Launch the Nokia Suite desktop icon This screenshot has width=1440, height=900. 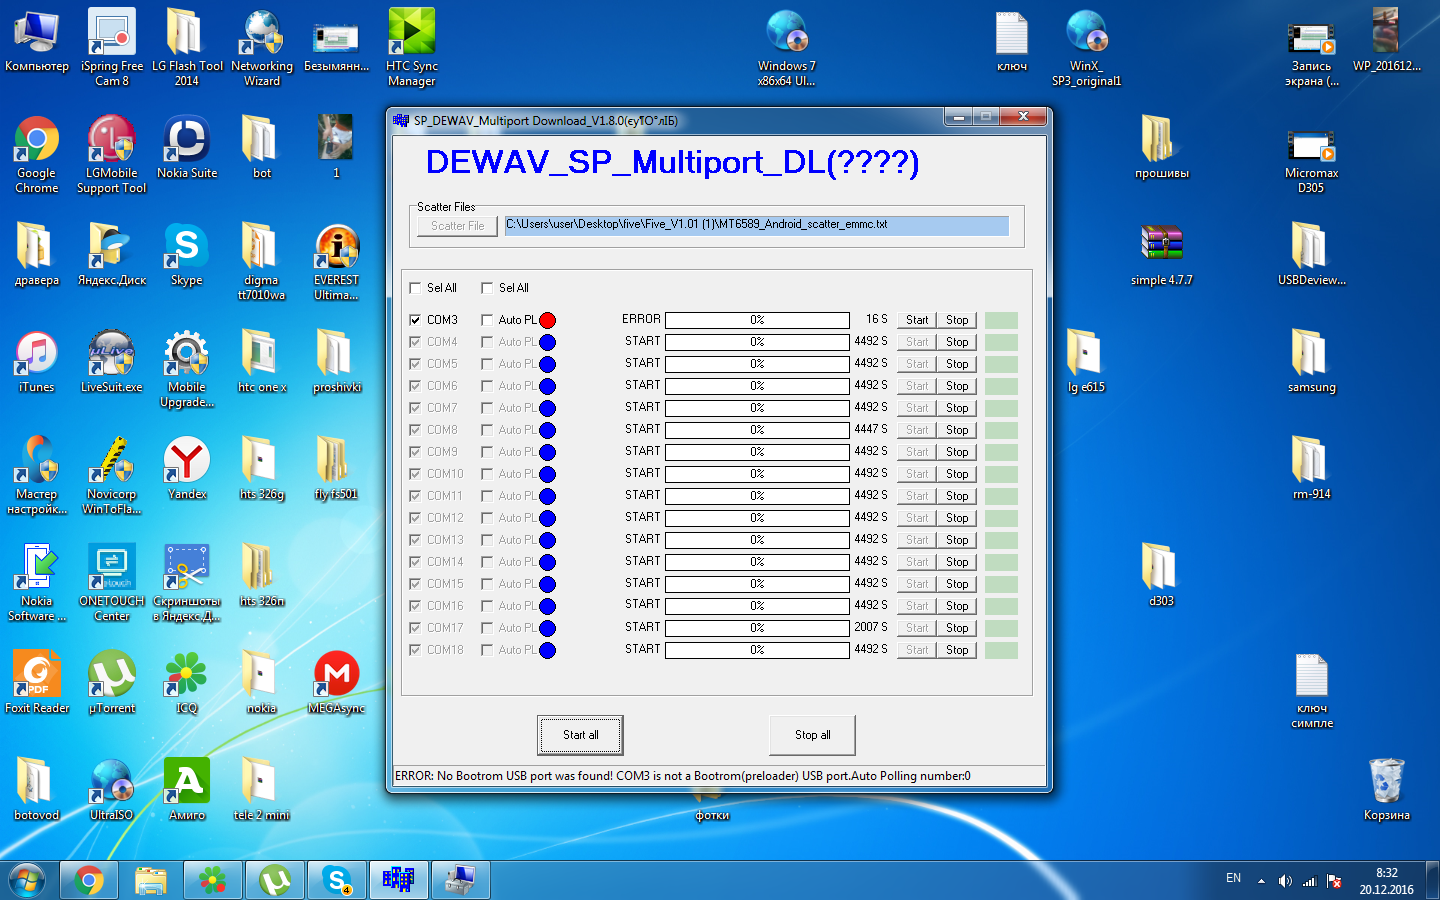point(187,142)
